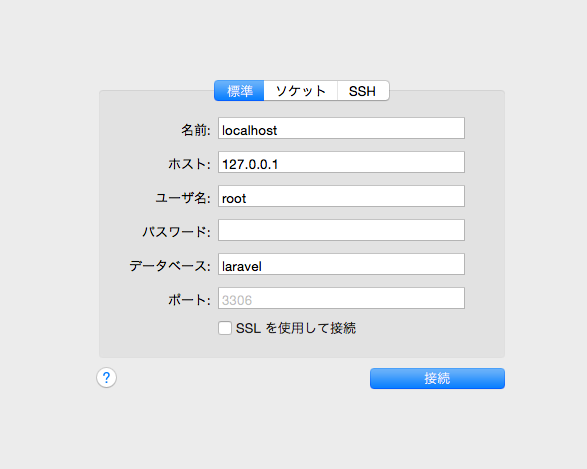Focus the 名前 field containing localhost
The image size is (587, 469).
(x=341, y=128)
